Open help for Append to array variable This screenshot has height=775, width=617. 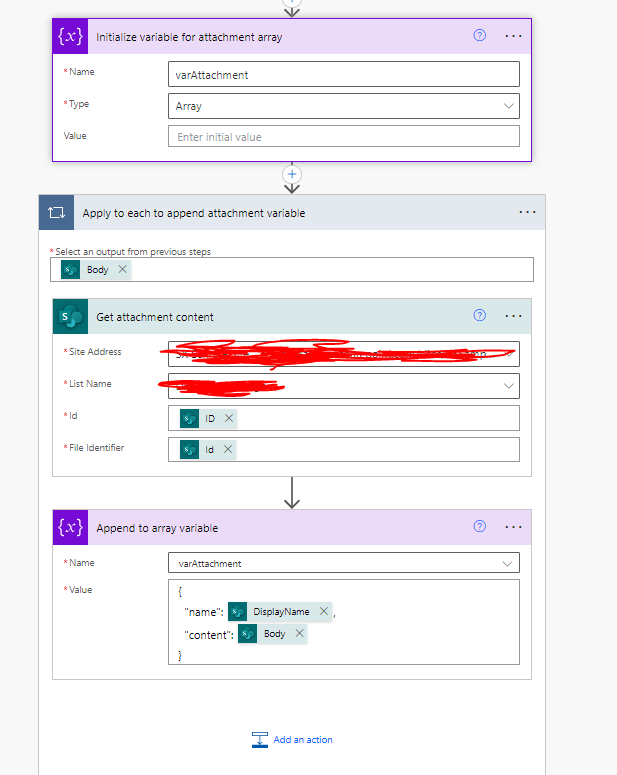click(x=480, y=526)
